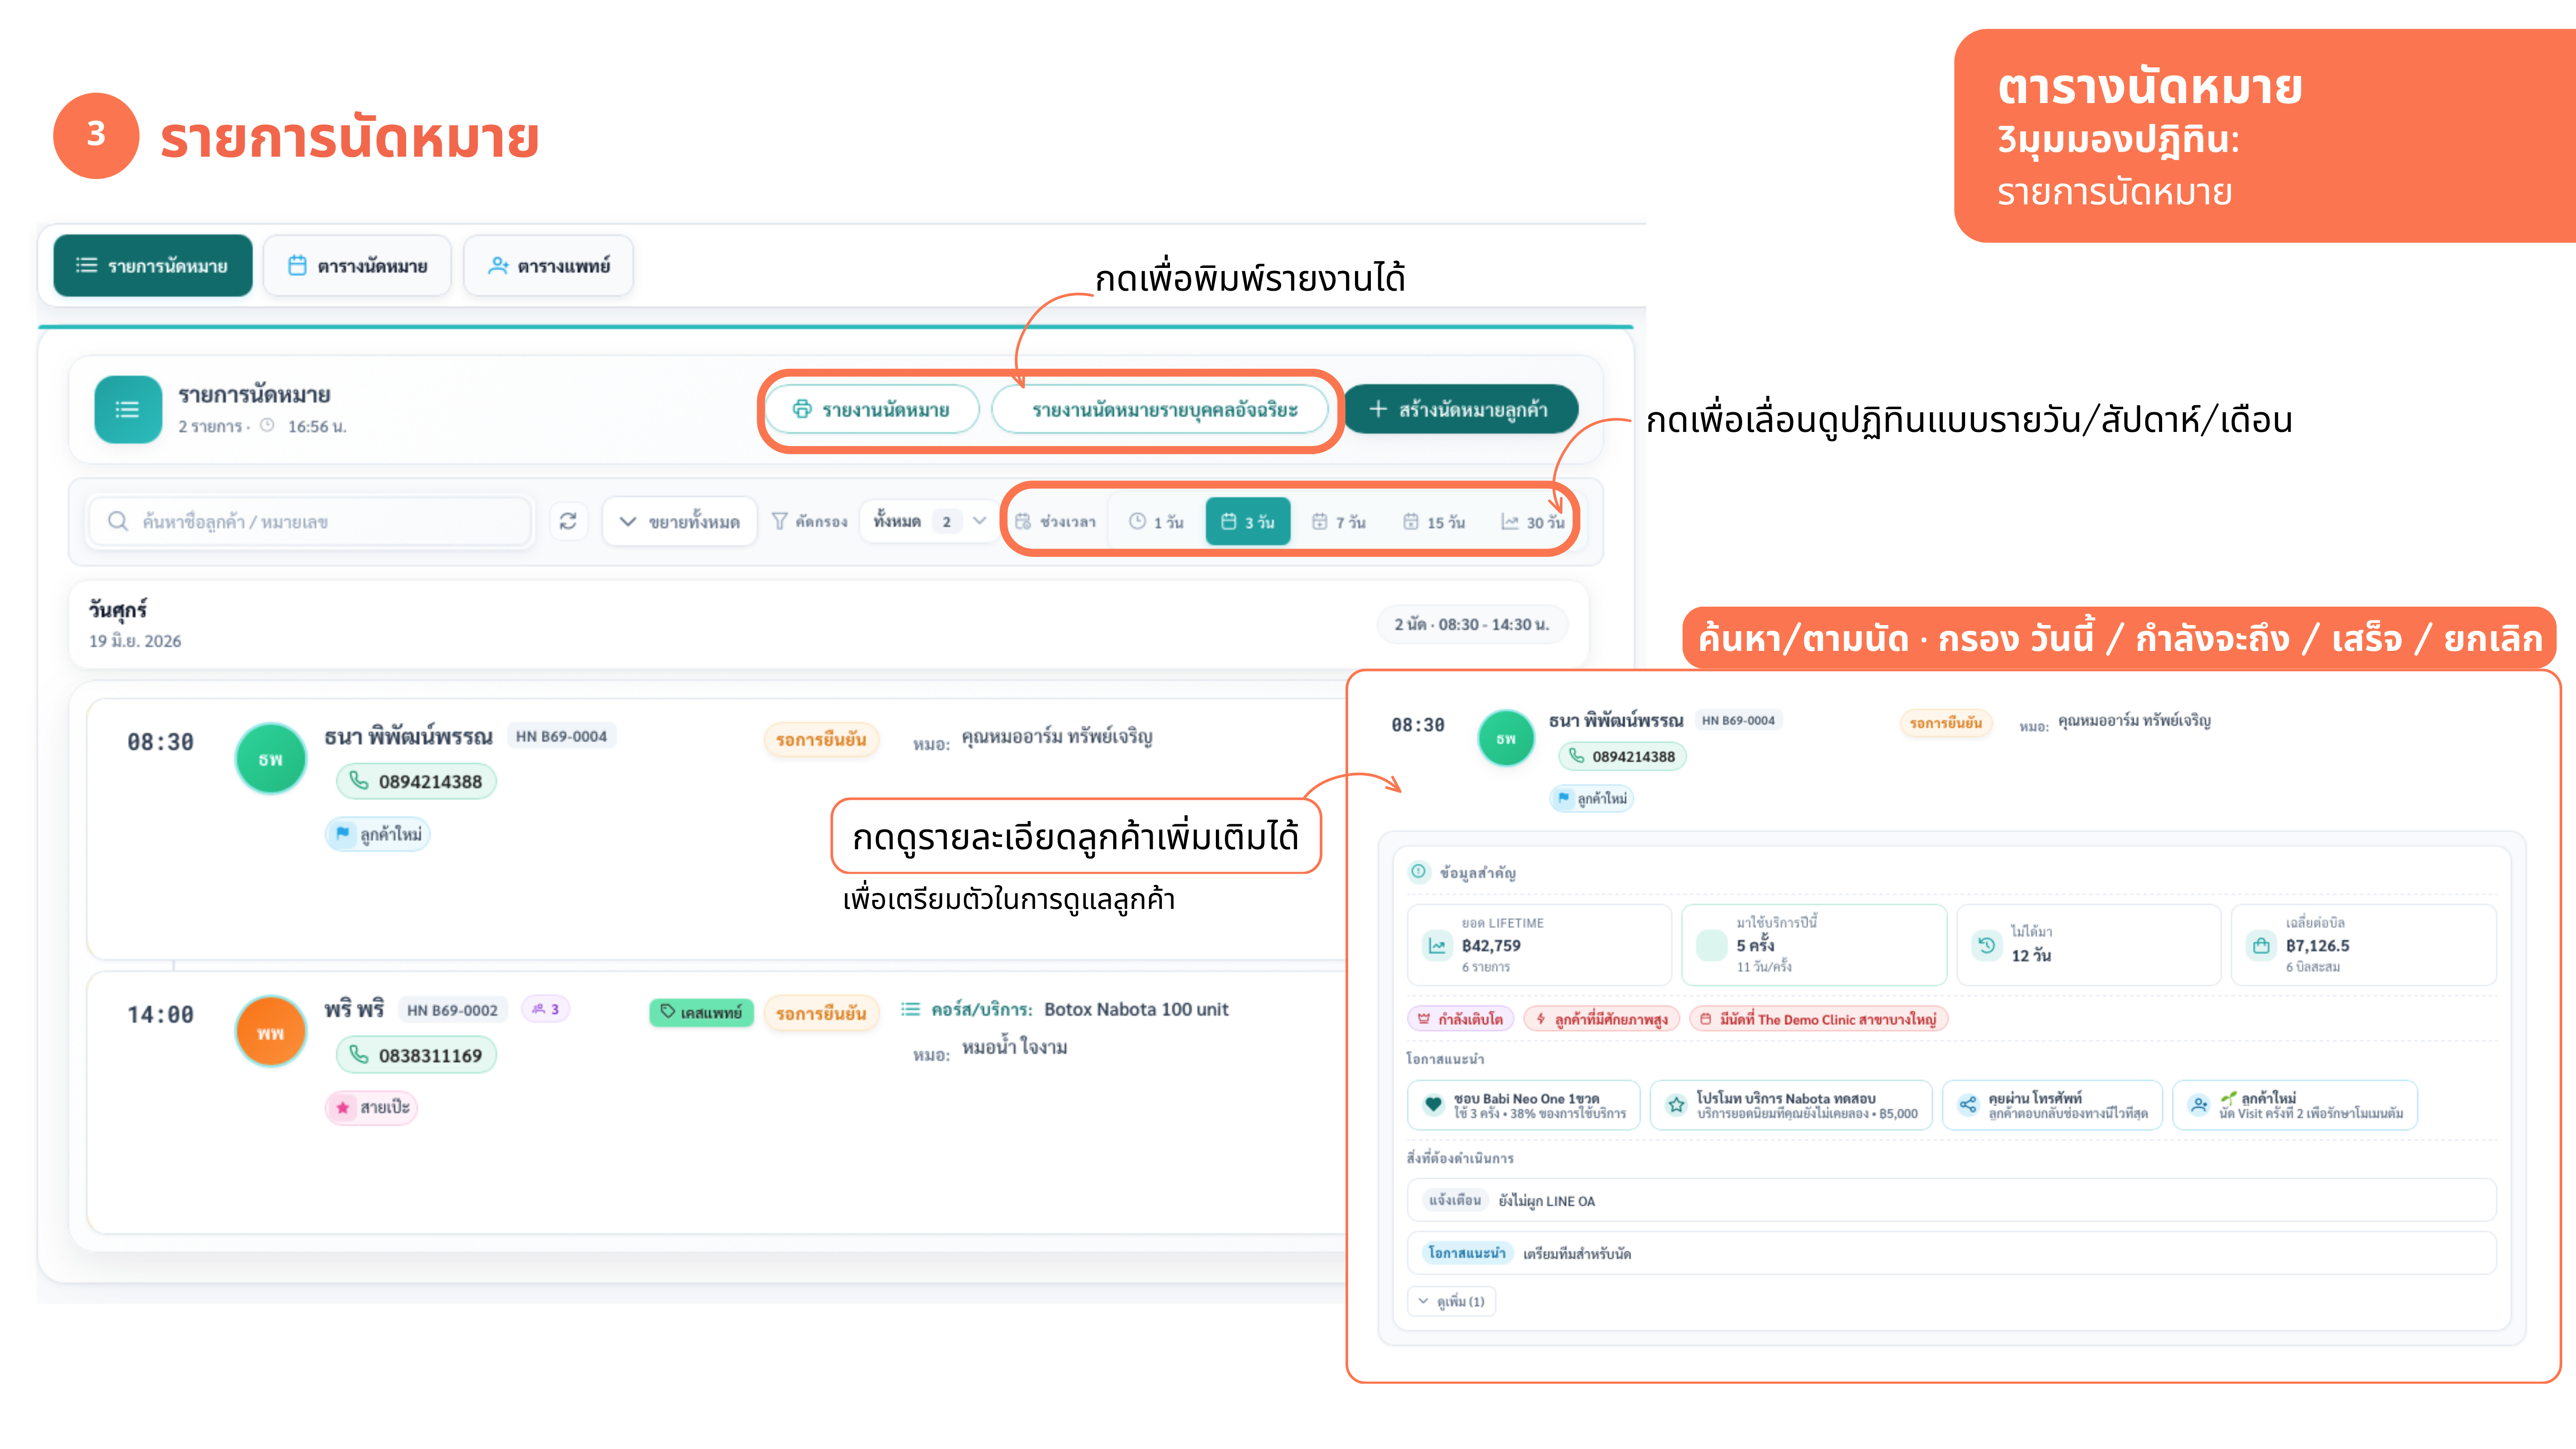Click the clock icon beside 16:56 น.
The image size is (2576, 1449).
click(x=267, y=425)
